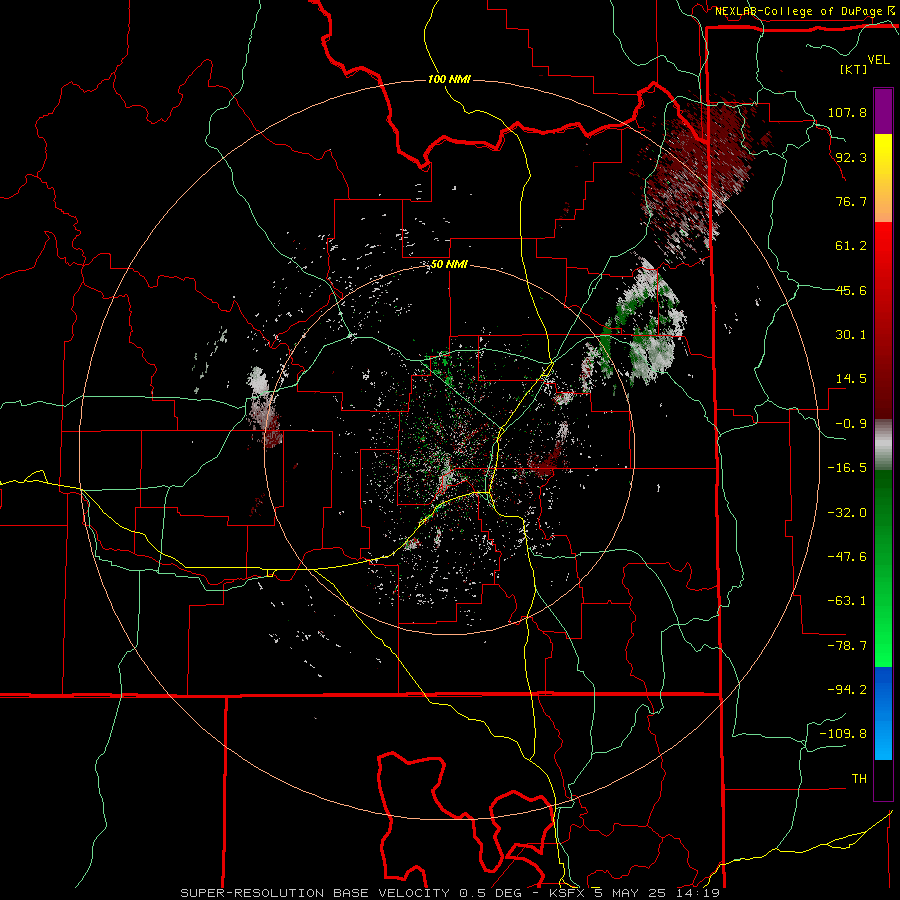
Task: Pick the blue segment of velocity color bar
Action: pyautogui.click(x=883, y=713)
